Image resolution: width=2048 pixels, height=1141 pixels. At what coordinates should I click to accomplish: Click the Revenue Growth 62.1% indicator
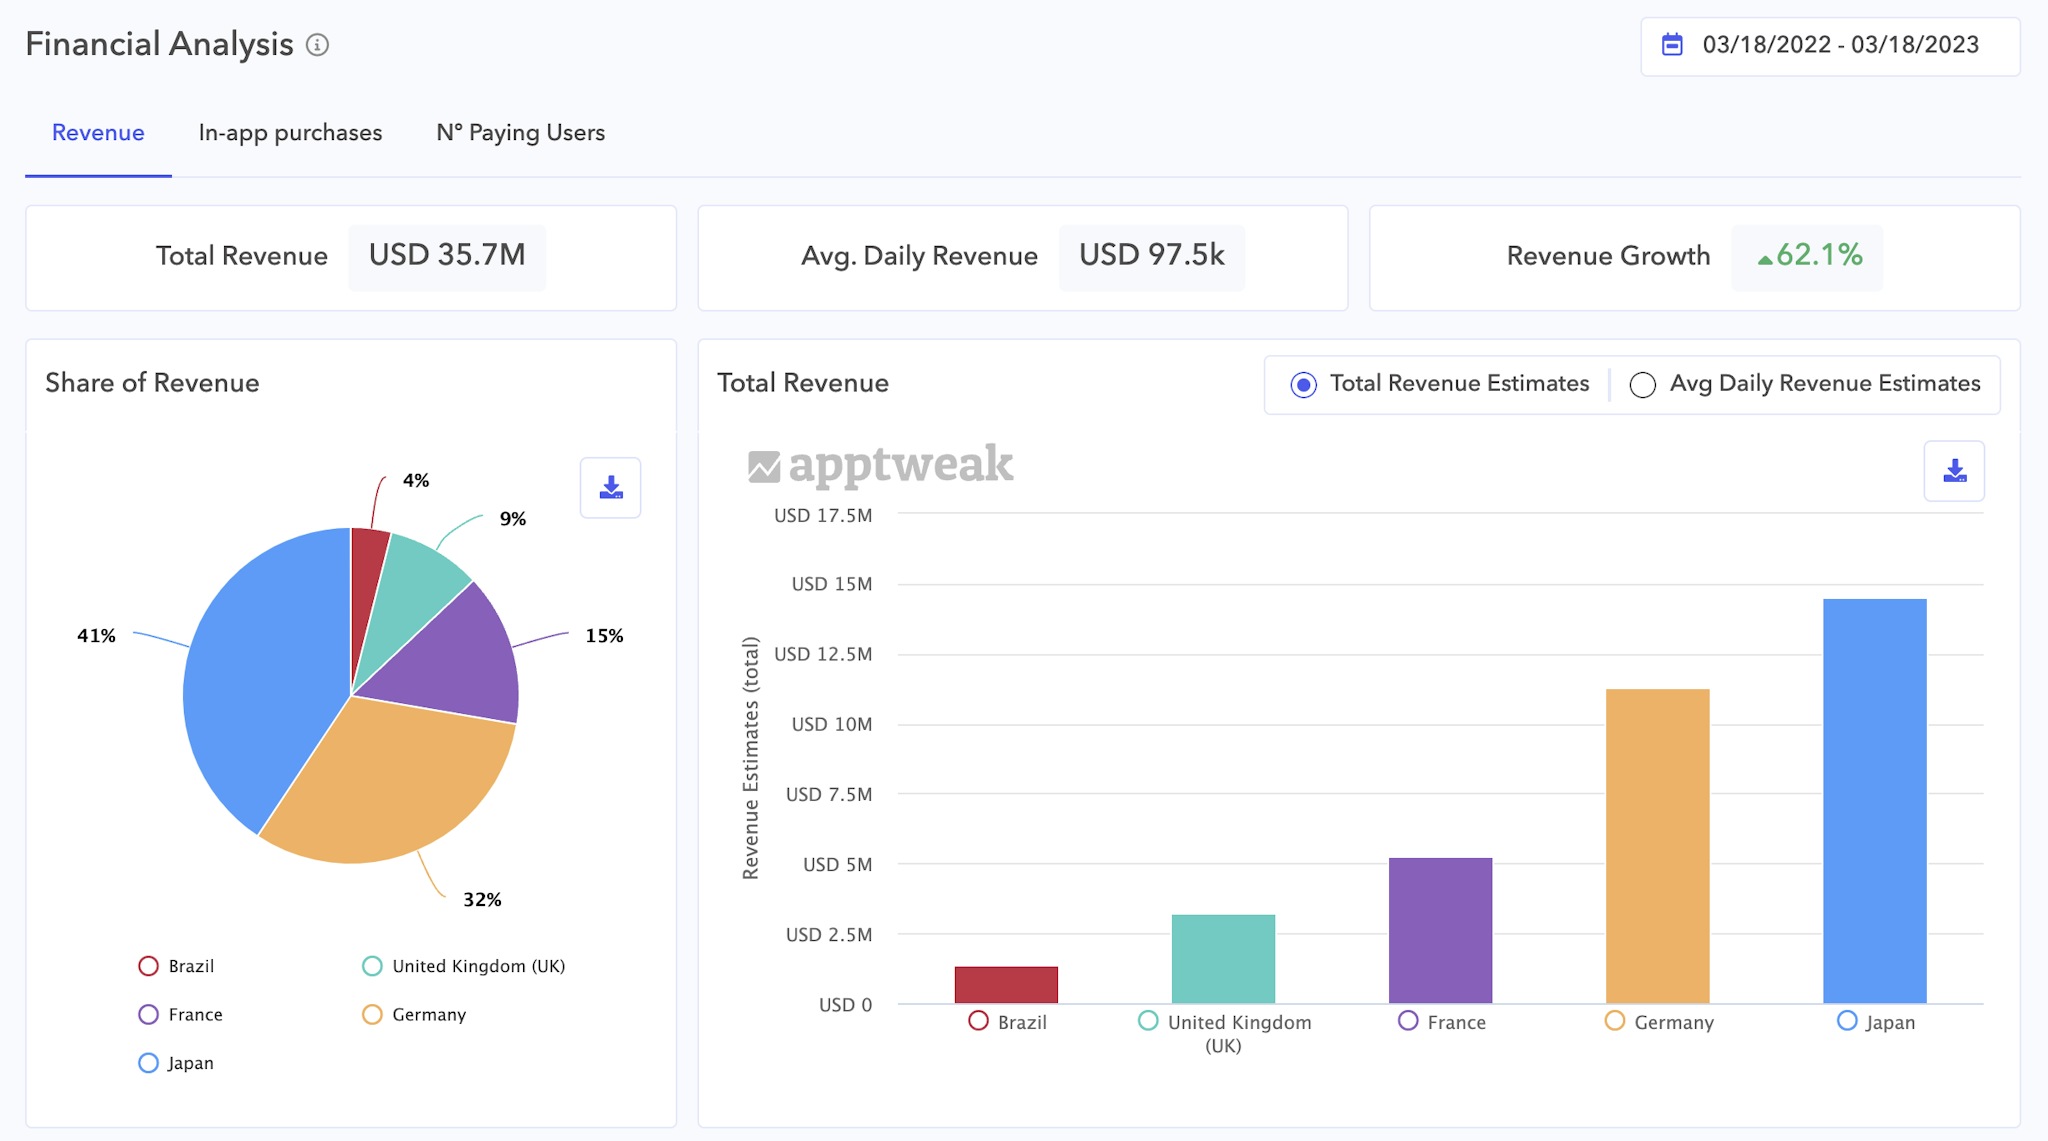pyautogui.click(x=1806, y=257)
